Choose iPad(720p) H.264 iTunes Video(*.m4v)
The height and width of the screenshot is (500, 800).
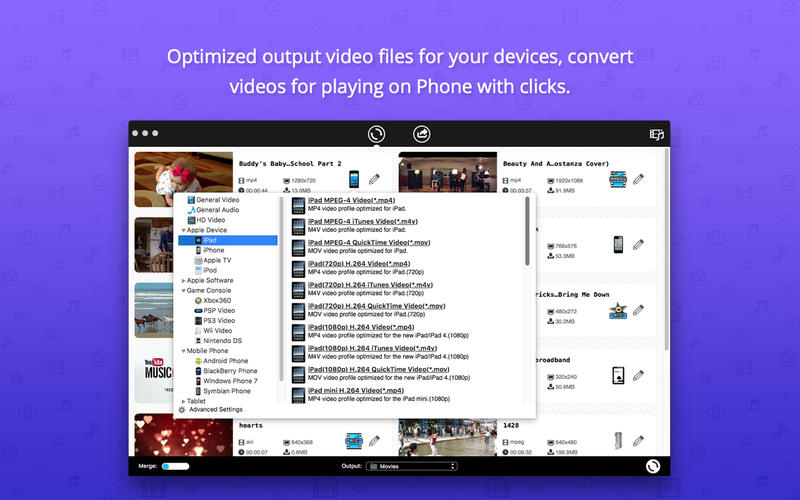pos(370,285)
